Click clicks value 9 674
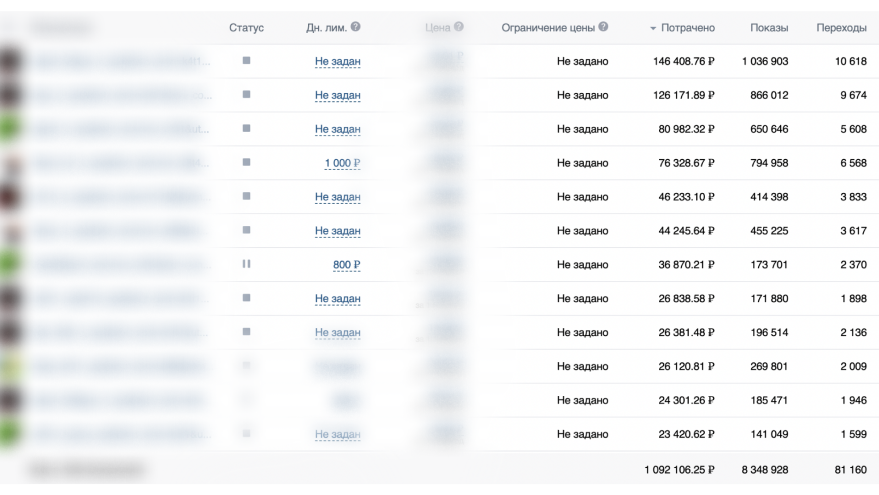The width and height of the screenshot is (879, 495). tap(853, 95)
